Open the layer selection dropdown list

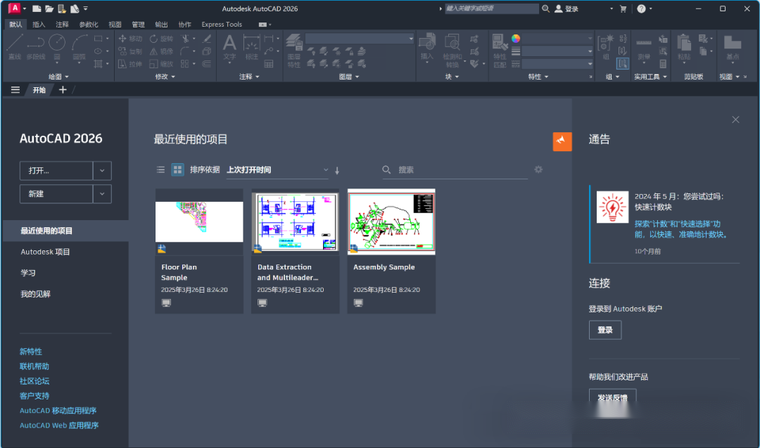[360, 38]
